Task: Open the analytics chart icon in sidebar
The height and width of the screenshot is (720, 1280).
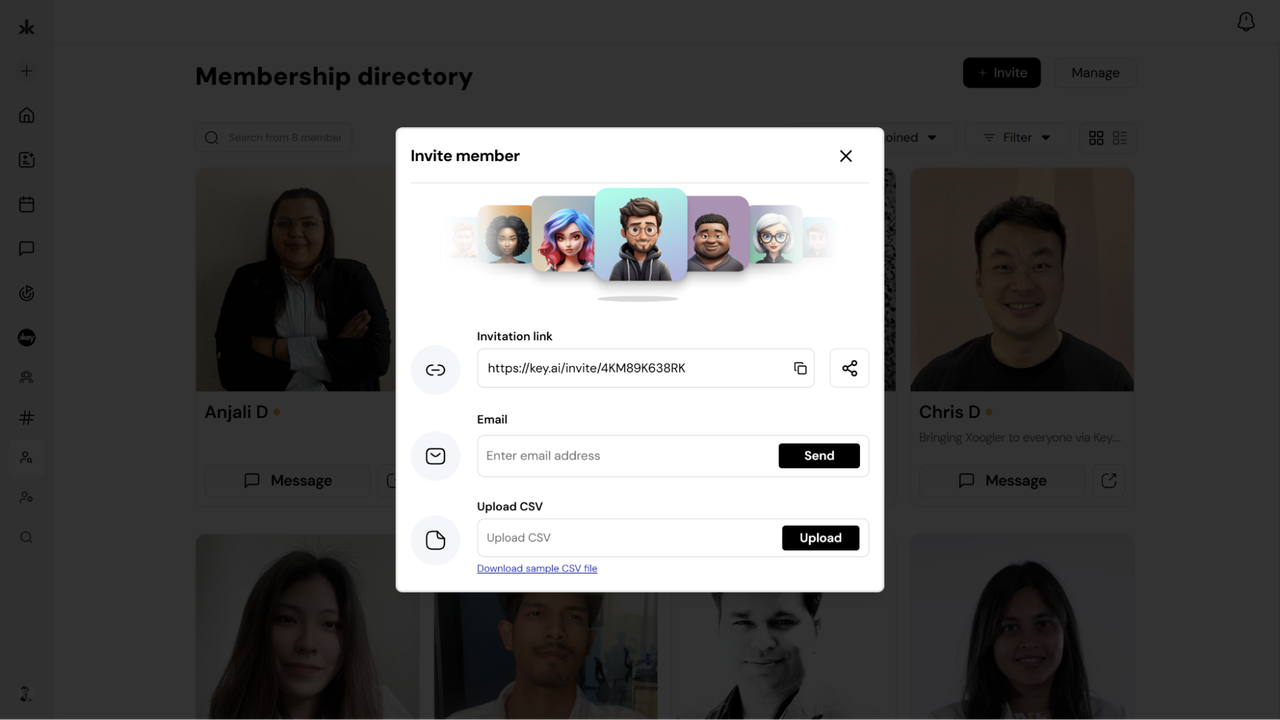Action: [x=27, y=293]
